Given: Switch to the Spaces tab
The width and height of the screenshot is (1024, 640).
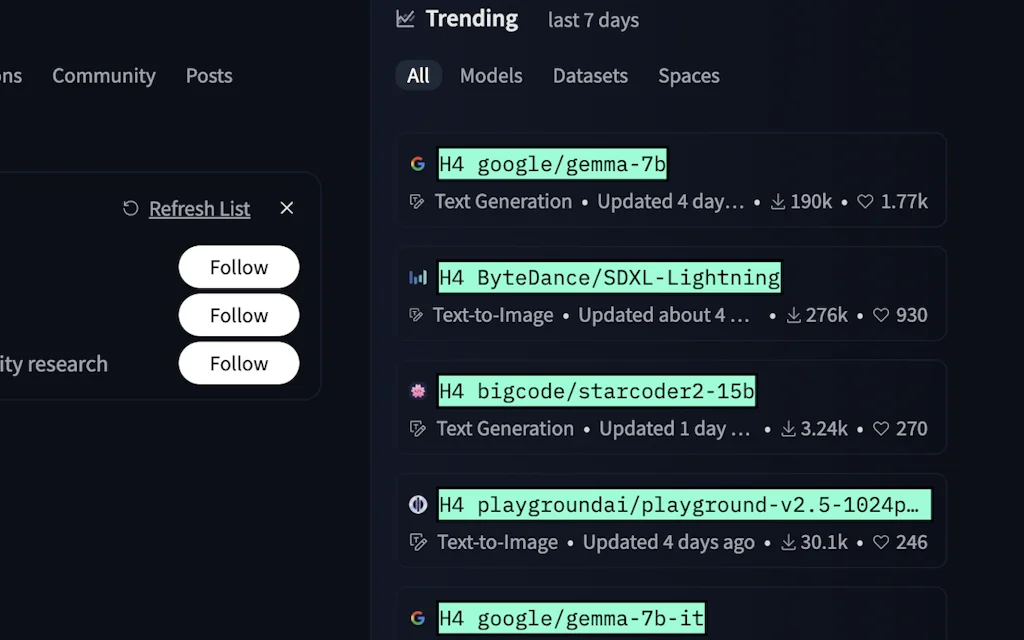Looking at the screenshot, I should (x=688, y=76).
